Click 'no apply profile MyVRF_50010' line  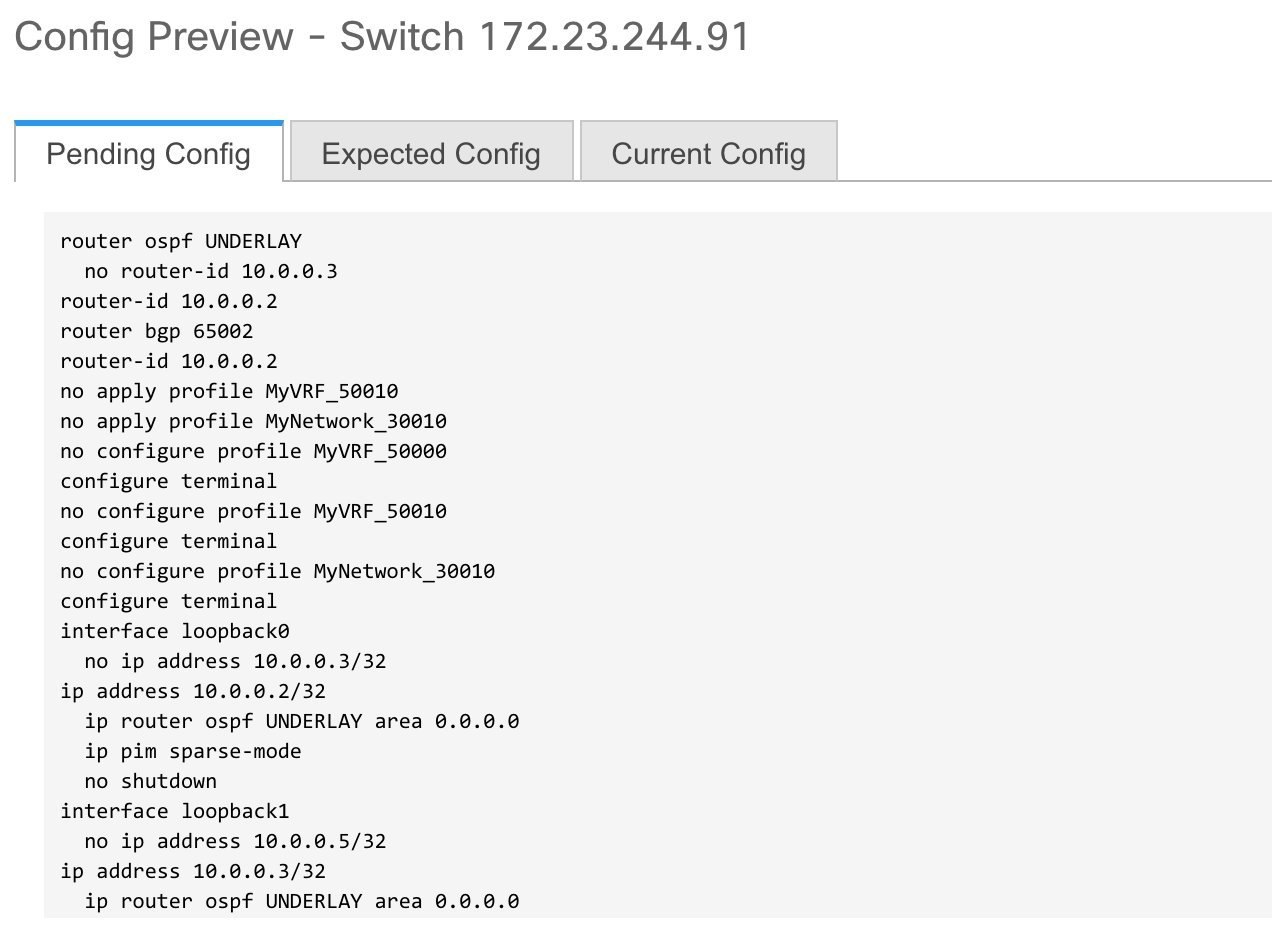pyautogui.click(x=229, y=391)
